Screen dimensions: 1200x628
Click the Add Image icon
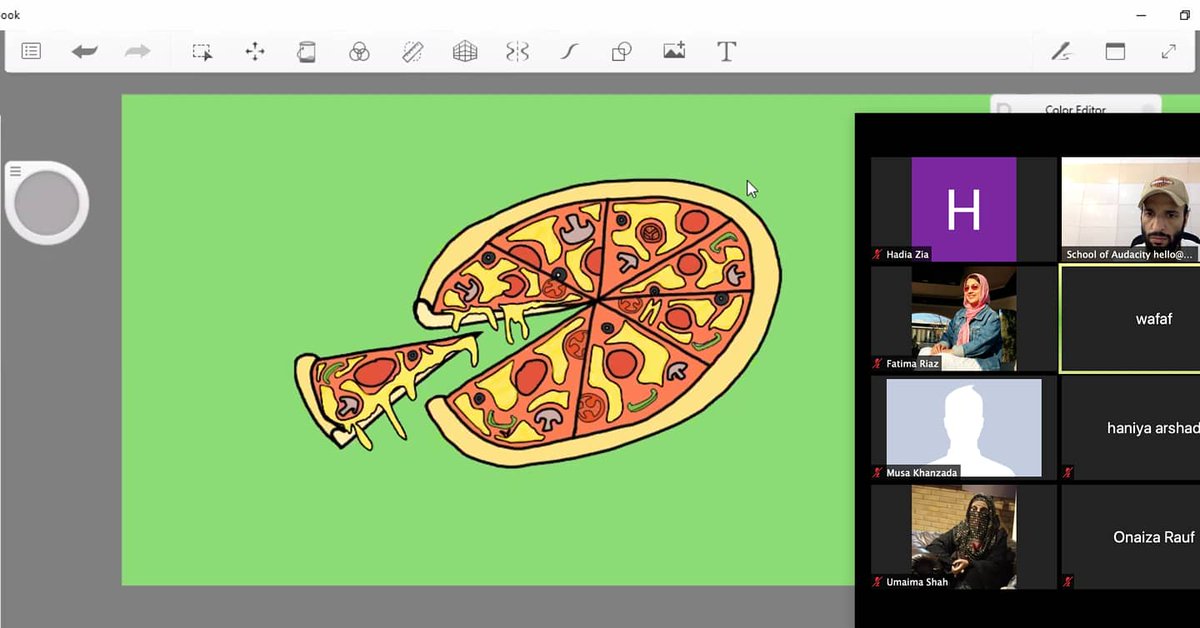pyautogui.click(x=674, y=51)
